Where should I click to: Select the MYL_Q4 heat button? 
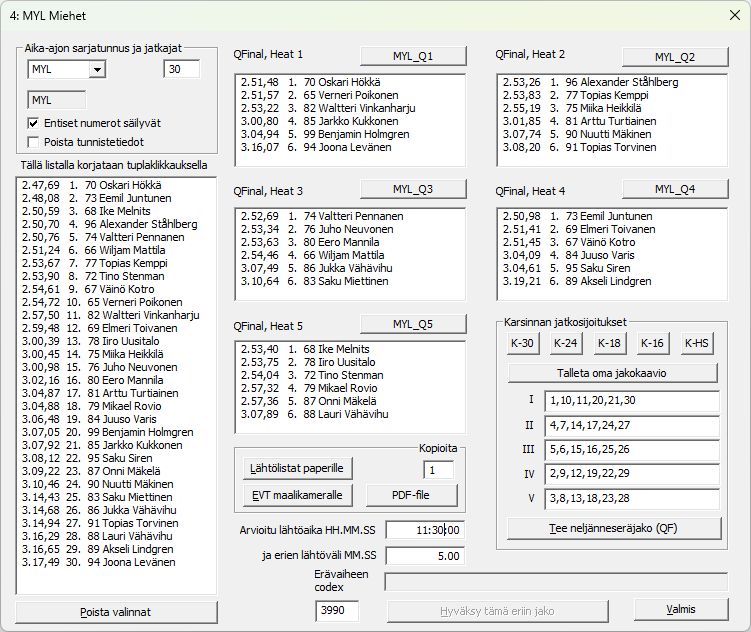[x=675, y=189]
